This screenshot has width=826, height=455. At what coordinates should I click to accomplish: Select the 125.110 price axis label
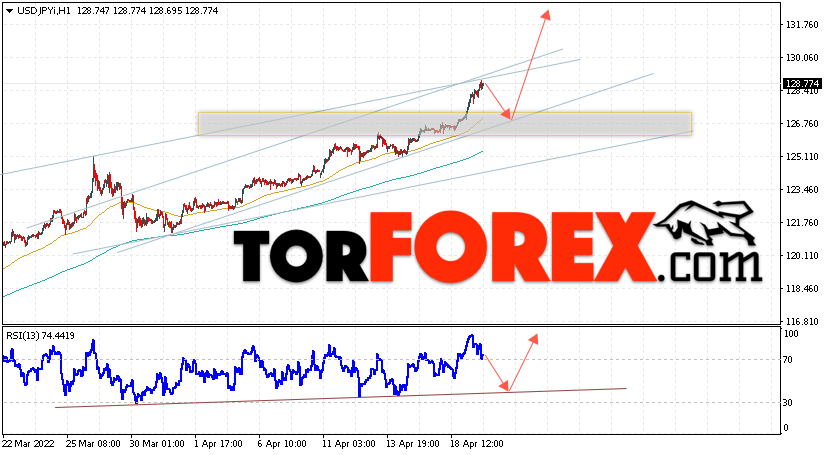tap(802, 157)
